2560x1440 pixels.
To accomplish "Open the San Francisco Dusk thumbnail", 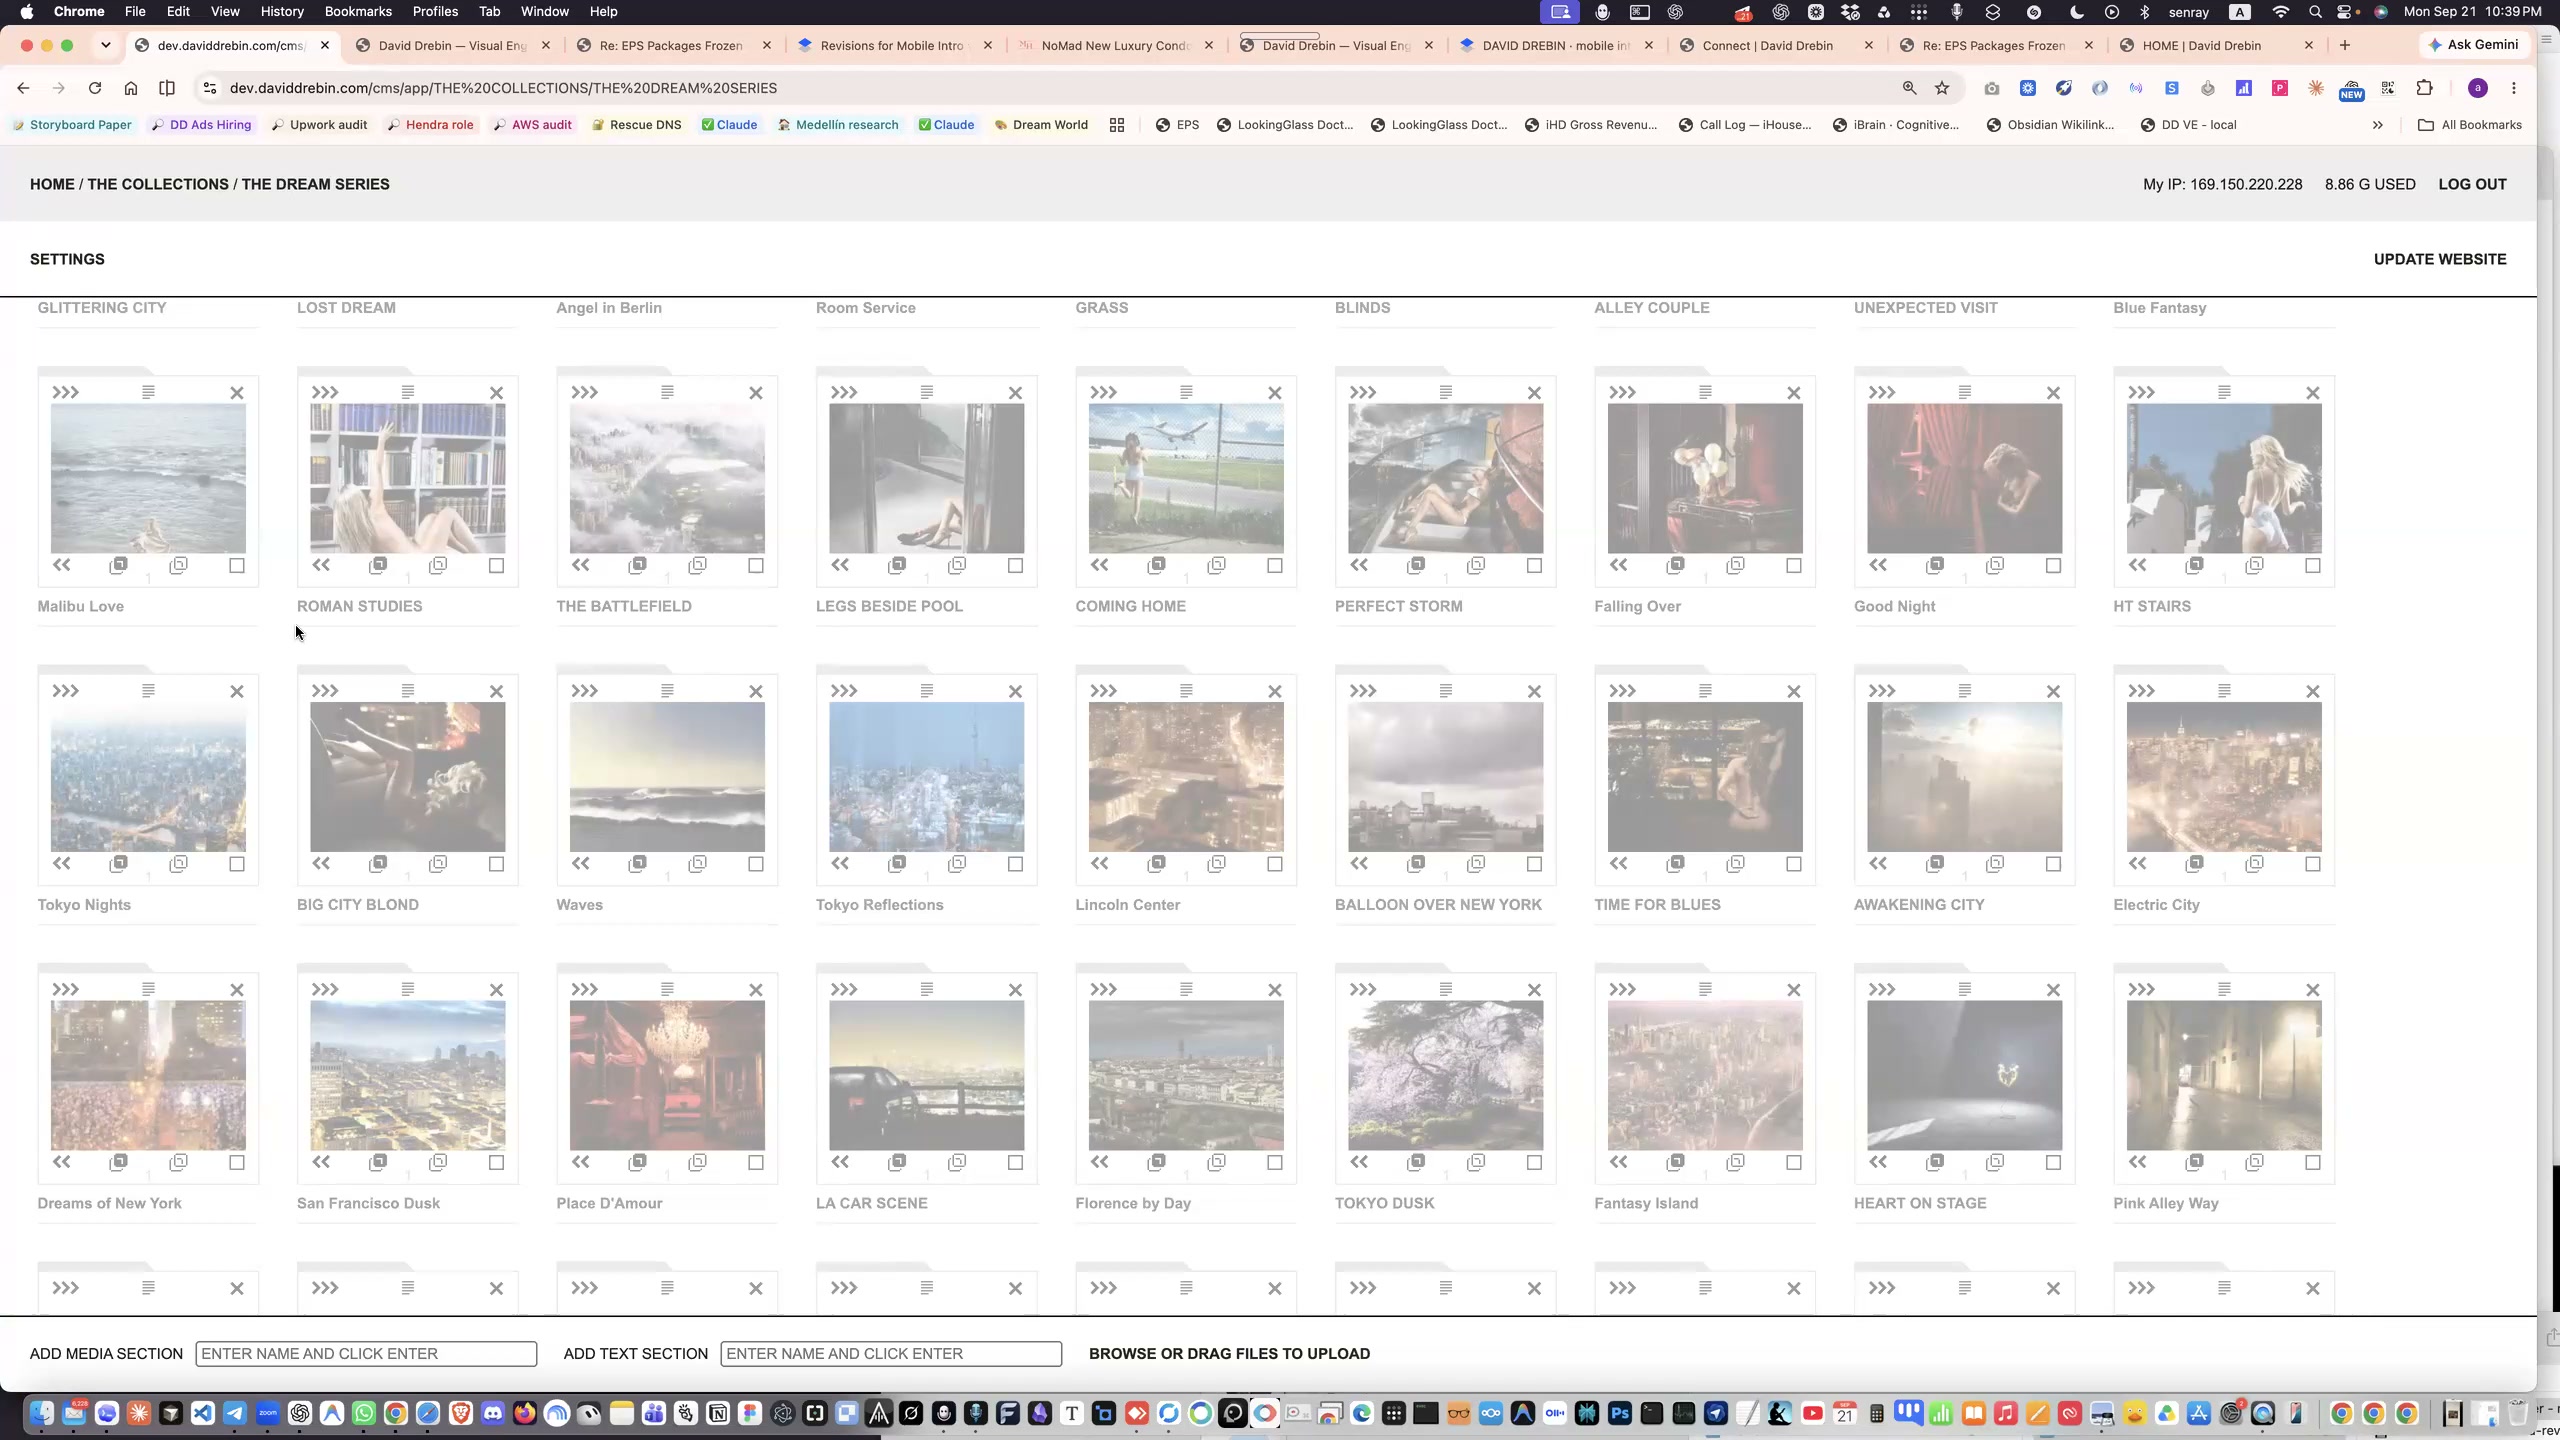I will click(407, 1075).
